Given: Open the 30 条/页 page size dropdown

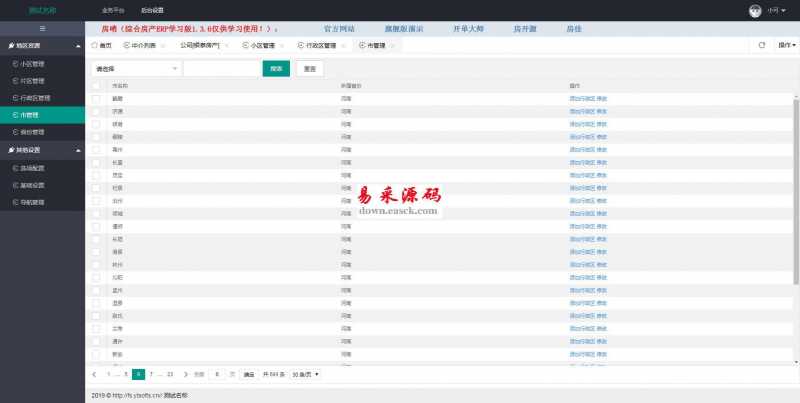Looking at the screenshot, I should 305,374.
